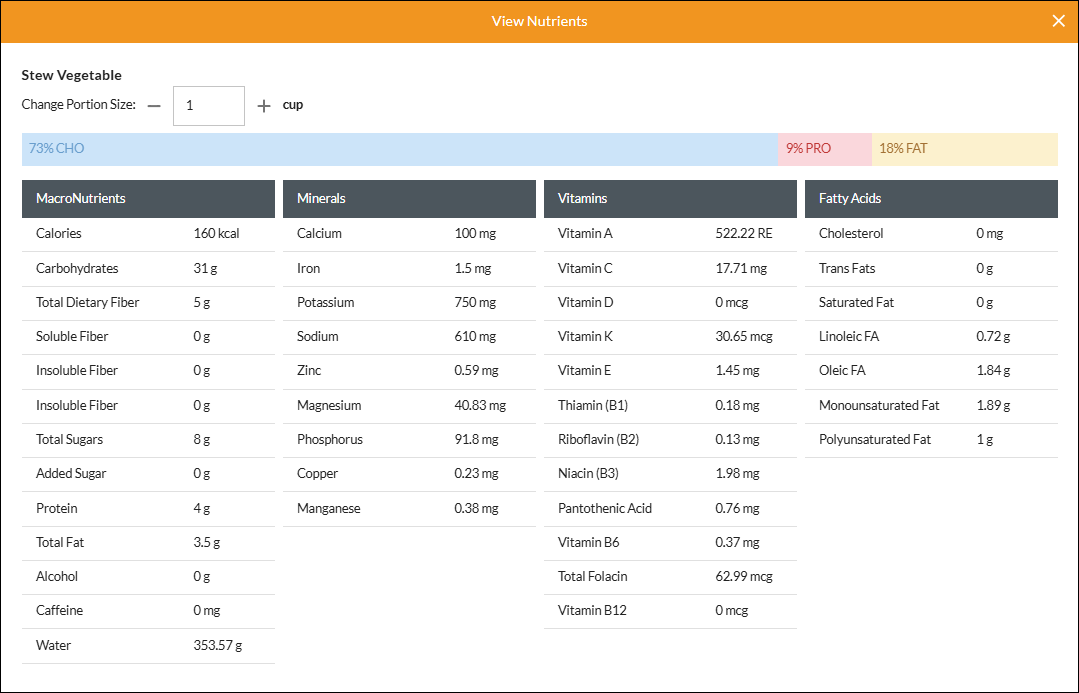
Task: Click the Vitamins column header
Action: [670, 199]
